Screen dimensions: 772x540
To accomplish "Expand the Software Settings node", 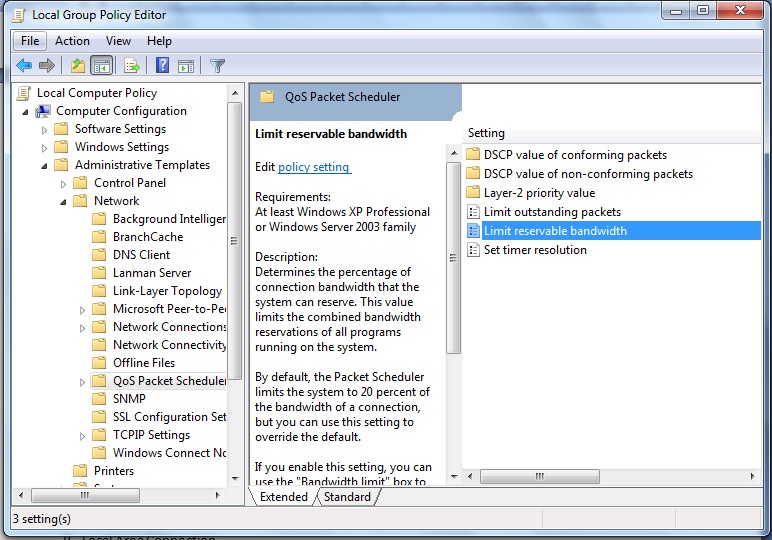I will (x=44, y=130).
